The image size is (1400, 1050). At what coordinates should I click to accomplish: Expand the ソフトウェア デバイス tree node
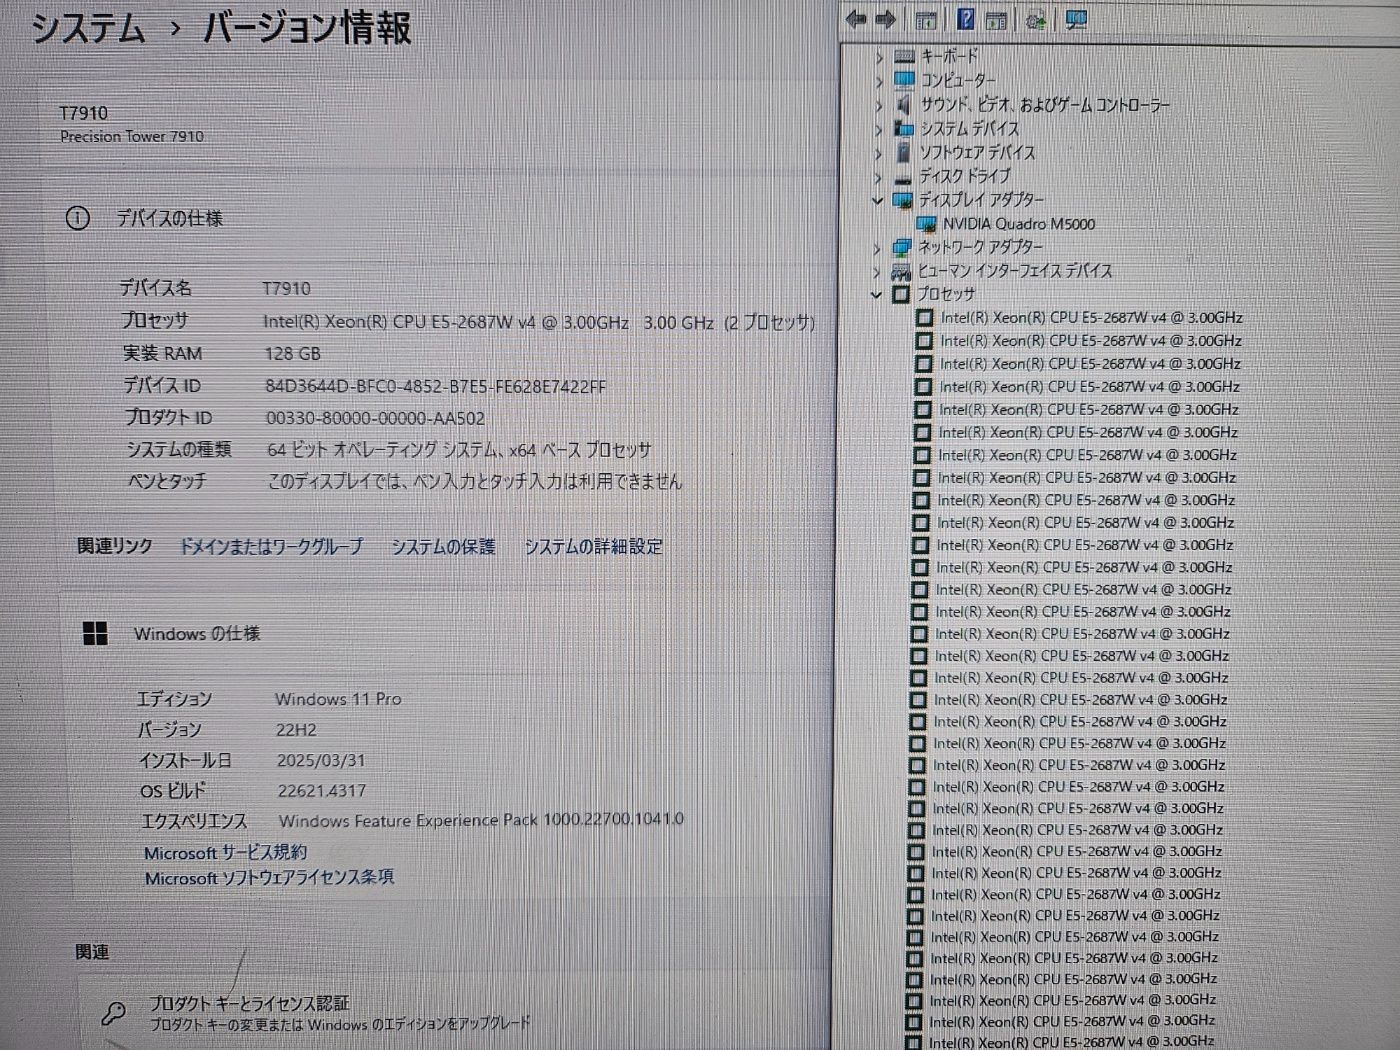[x=878, y=153]
